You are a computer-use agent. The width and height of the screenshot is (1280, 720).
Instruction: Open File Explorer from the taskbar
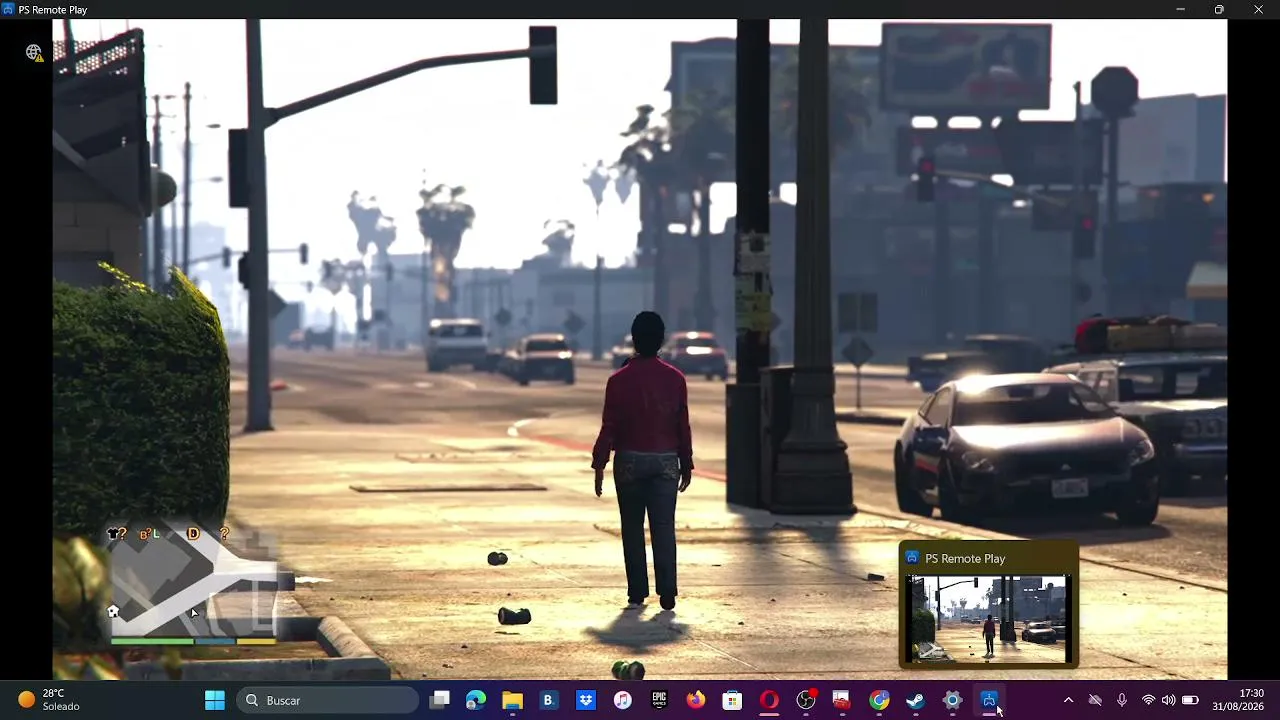click(x=512, y=700)
